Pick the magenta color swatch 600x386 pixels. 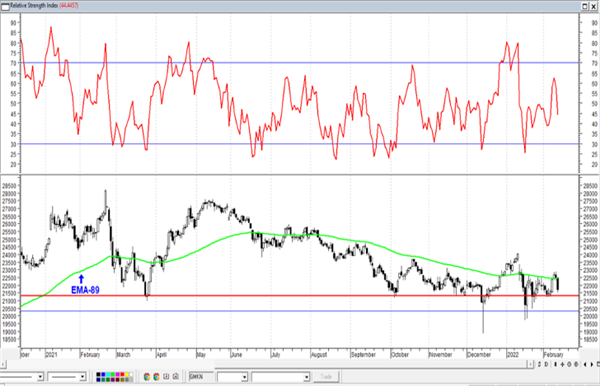tap(117, 375)
